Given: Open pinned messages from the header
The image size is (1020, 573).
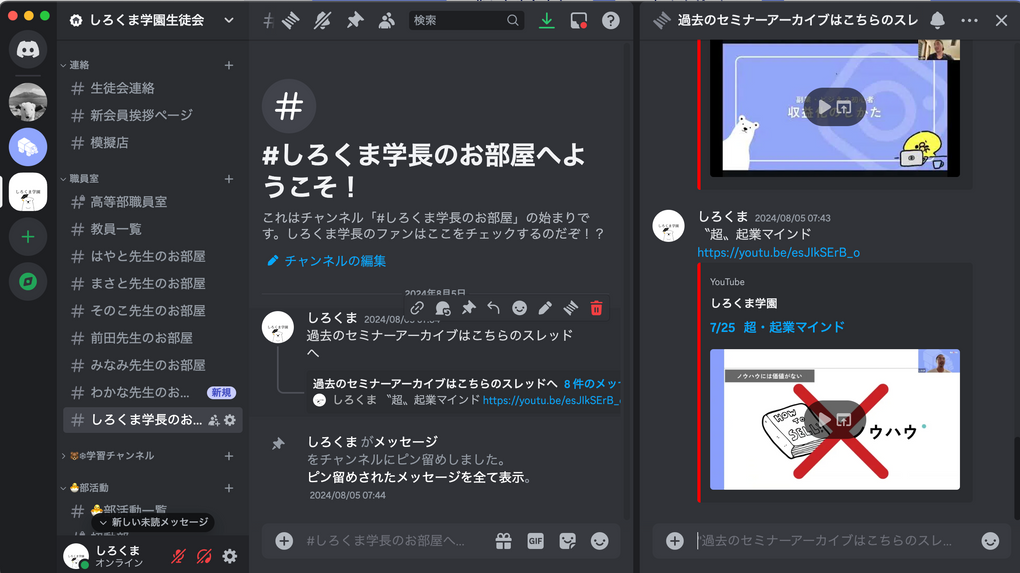Looking at the screenshot, I should pyautogui.click(x=354, y=20).
